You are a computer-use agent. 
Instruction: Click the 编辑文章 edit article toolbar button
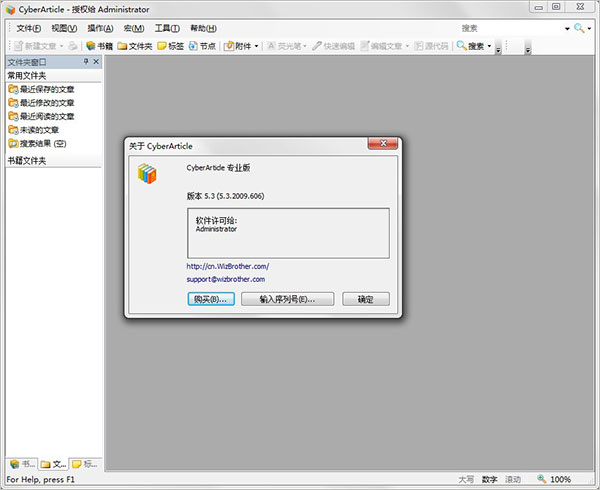pyautogui.click(x=381, y=46)
